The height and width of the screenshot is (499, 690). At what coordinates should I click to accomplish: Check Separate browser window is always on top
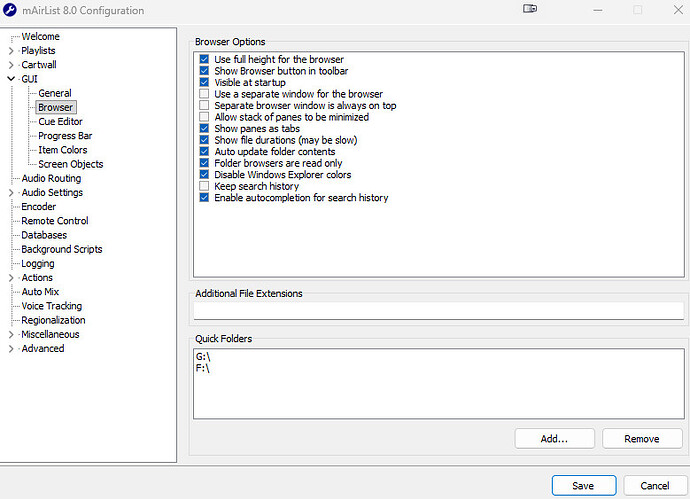[x=204, y=105]
